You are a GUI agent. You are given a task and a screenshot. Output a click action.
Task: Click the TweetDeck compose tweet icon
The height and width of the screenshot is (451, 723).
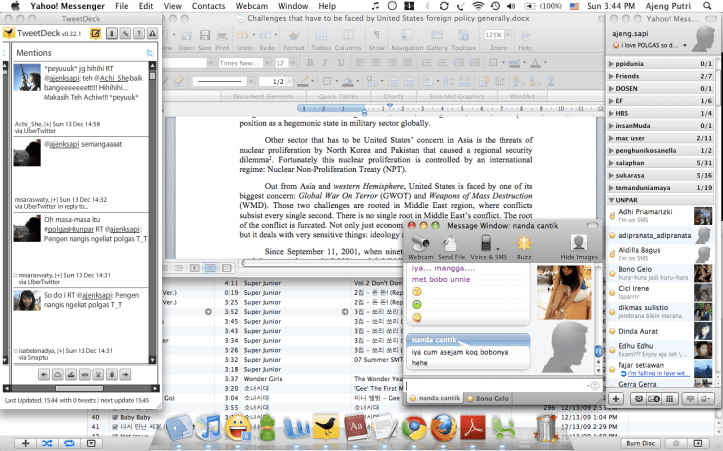point(95,33)
